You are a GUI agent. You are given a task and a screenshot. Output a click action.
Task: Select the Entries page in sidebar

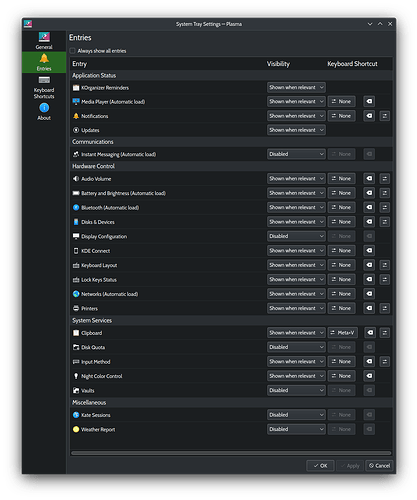coord(44,62)
